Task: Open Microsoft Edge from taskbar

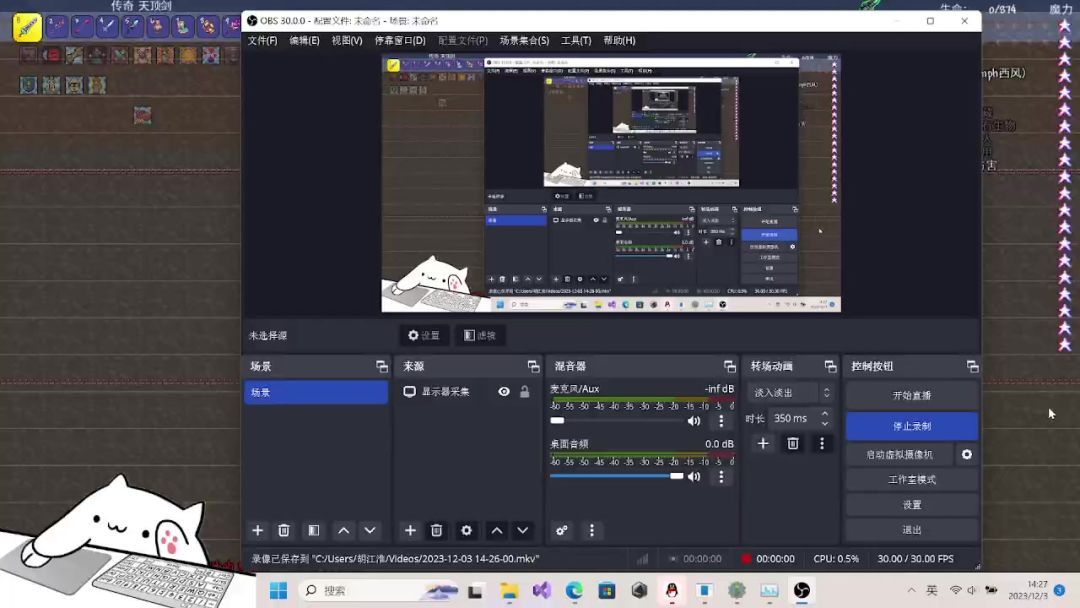Action: click(574, 591)
